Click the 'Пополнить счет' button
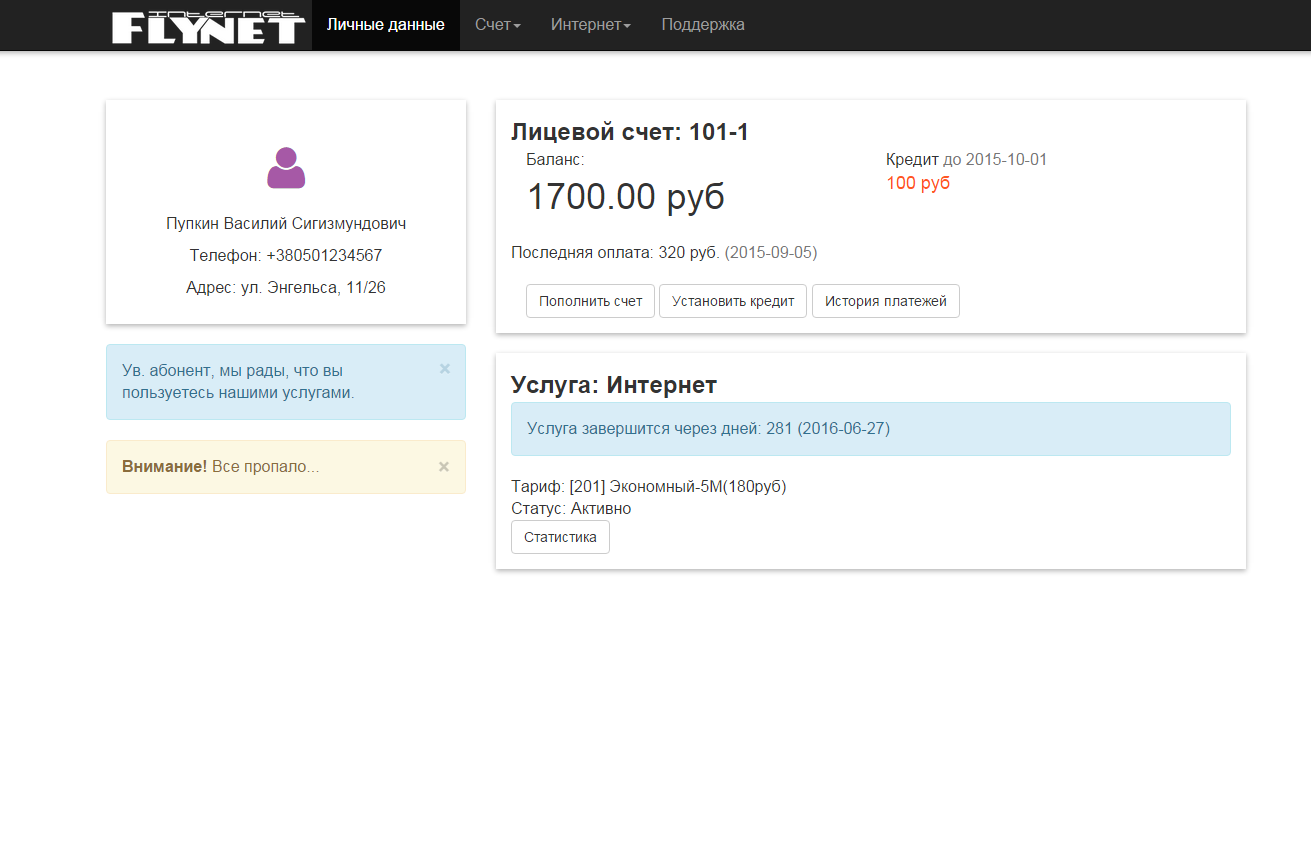The image size is (1311, 868). pos(591,301)
